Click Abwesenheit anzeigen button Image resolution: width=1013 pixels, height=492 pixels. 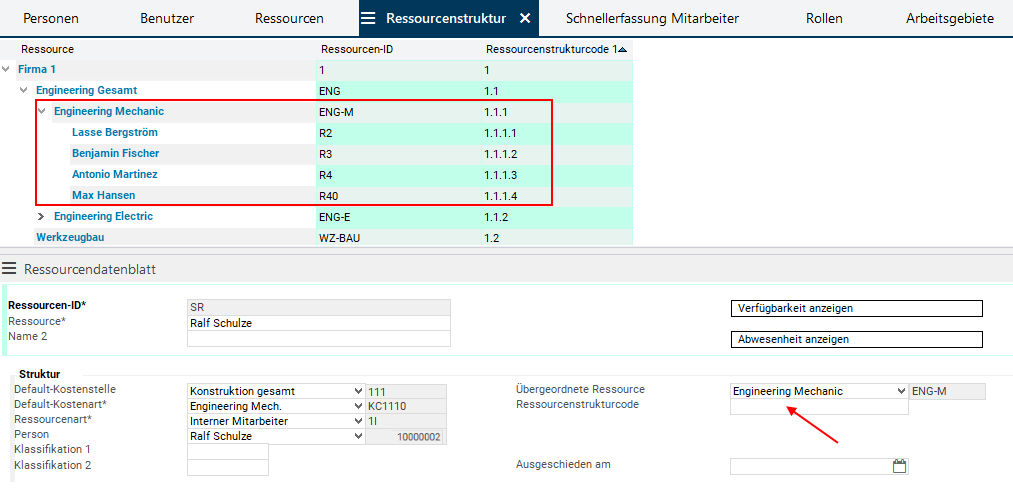(x=857, y=339)
